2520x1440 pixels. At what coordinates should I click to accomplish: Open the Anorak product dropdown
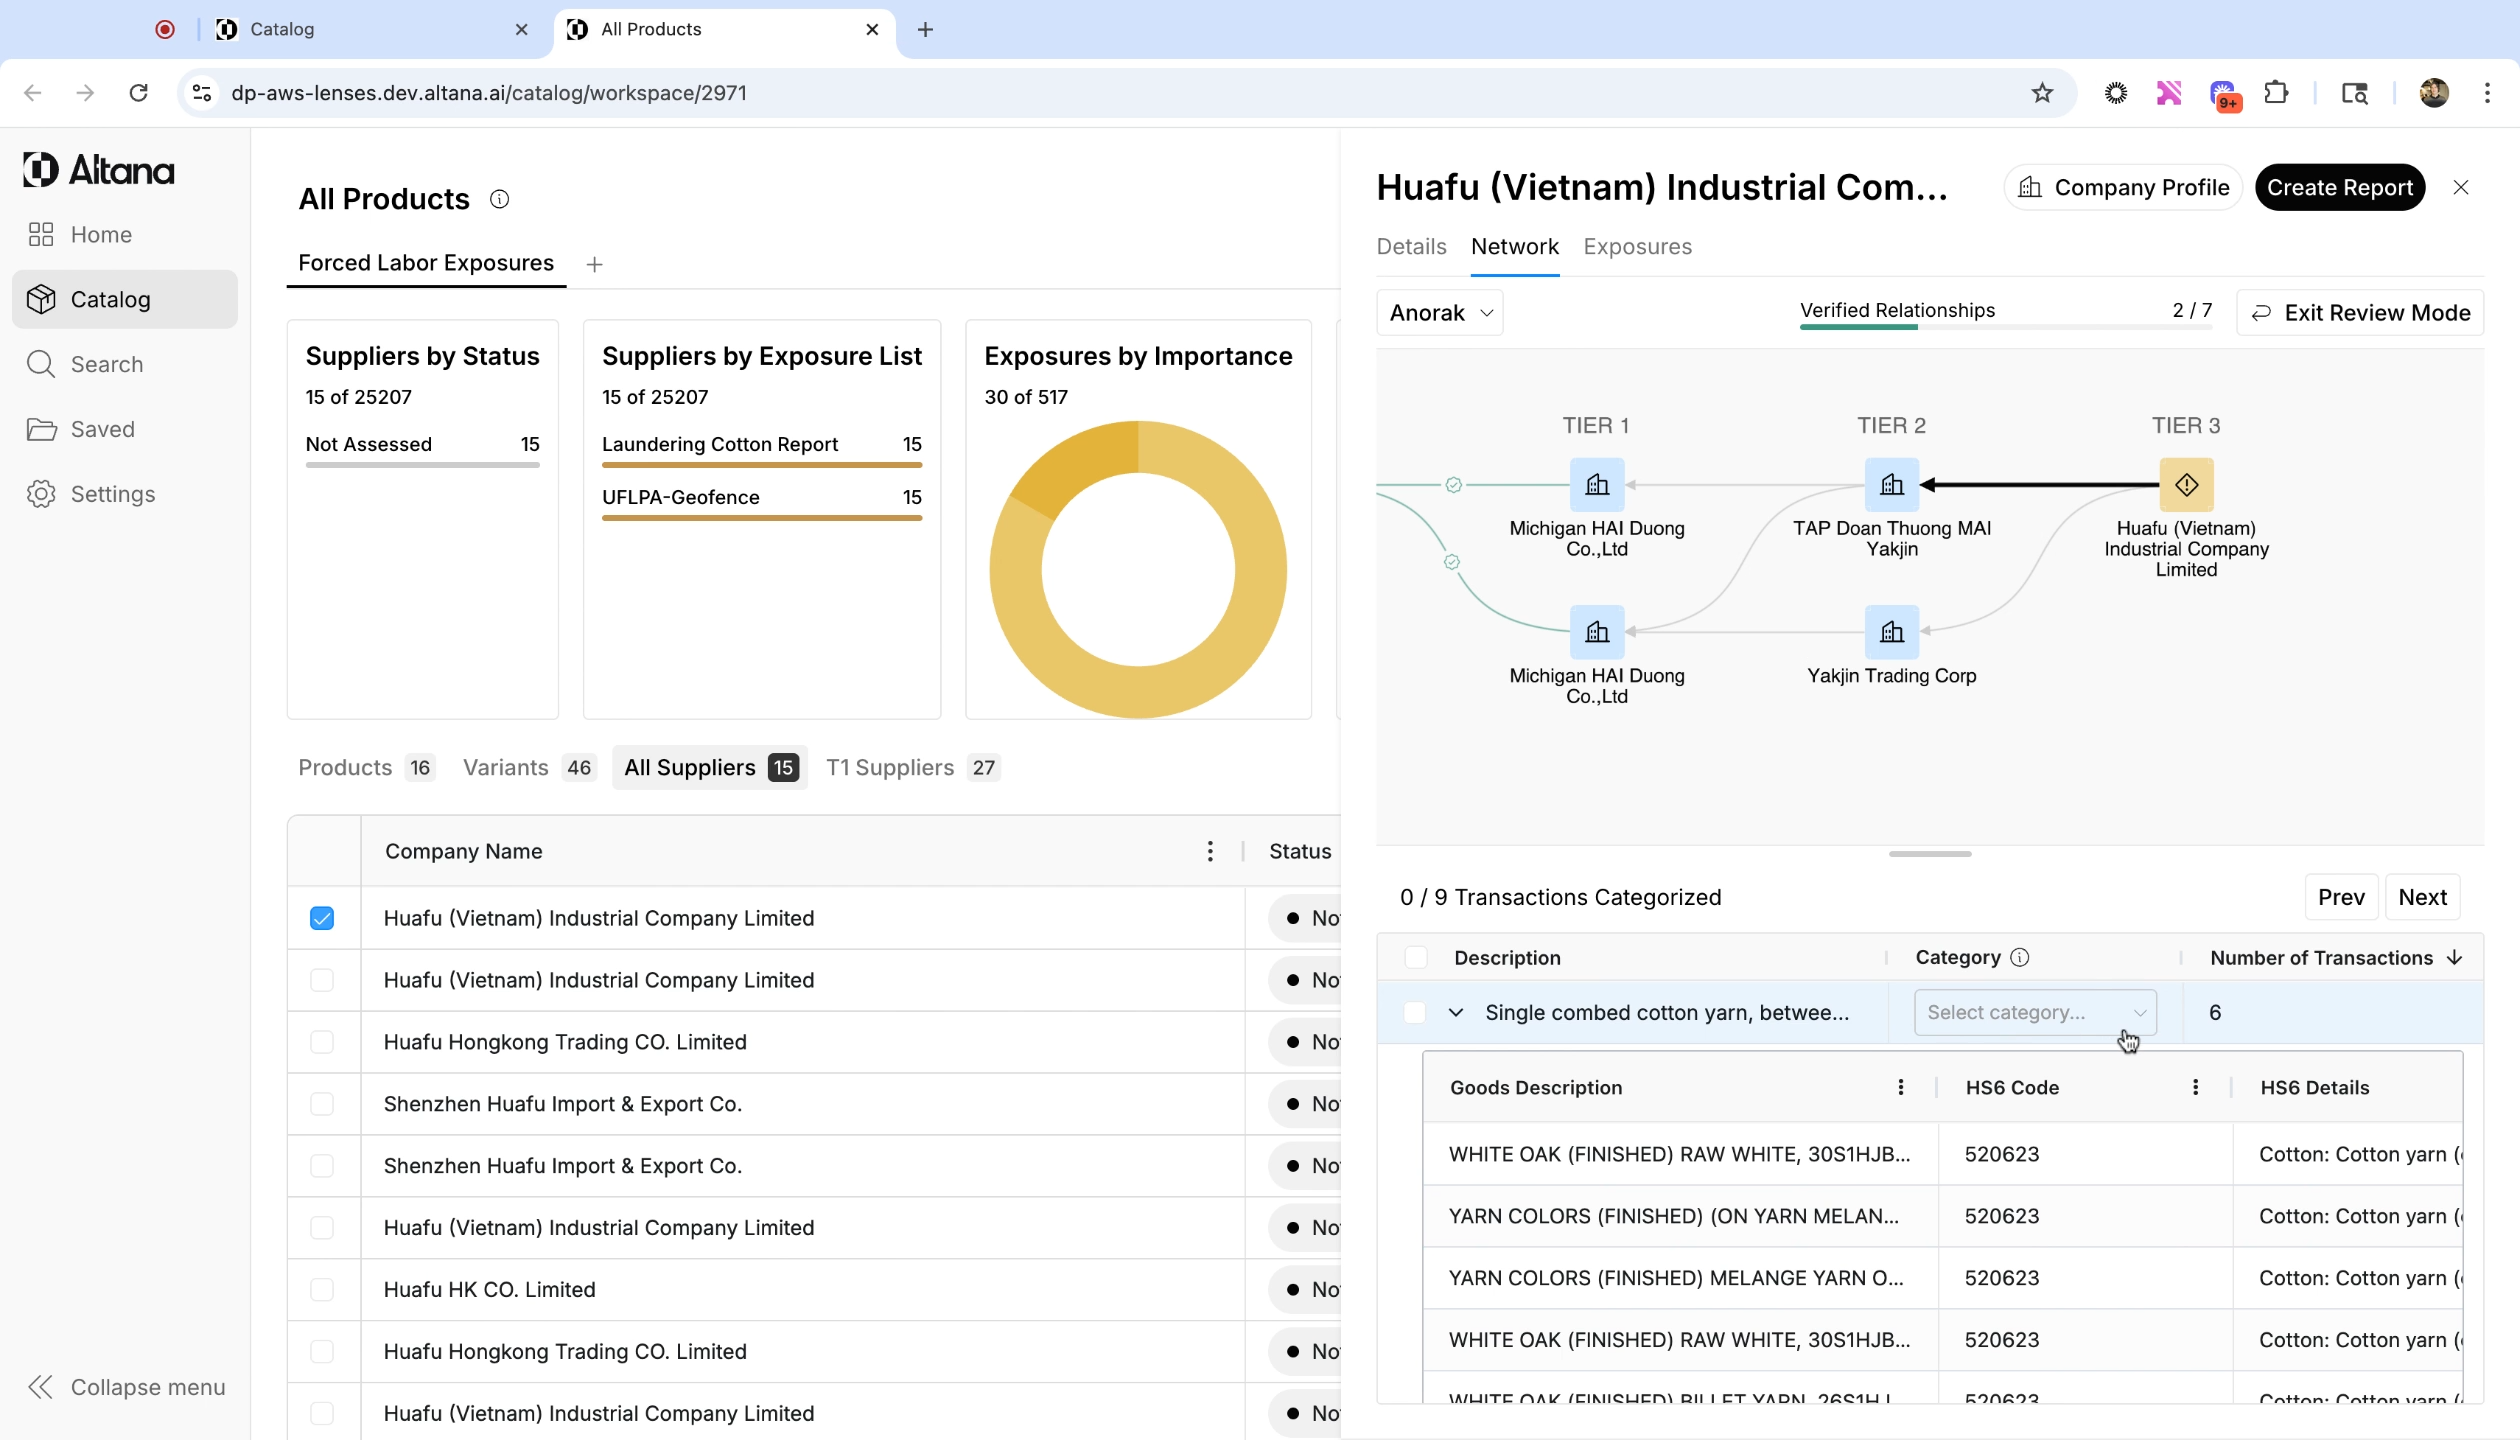tap(1439, 313)
